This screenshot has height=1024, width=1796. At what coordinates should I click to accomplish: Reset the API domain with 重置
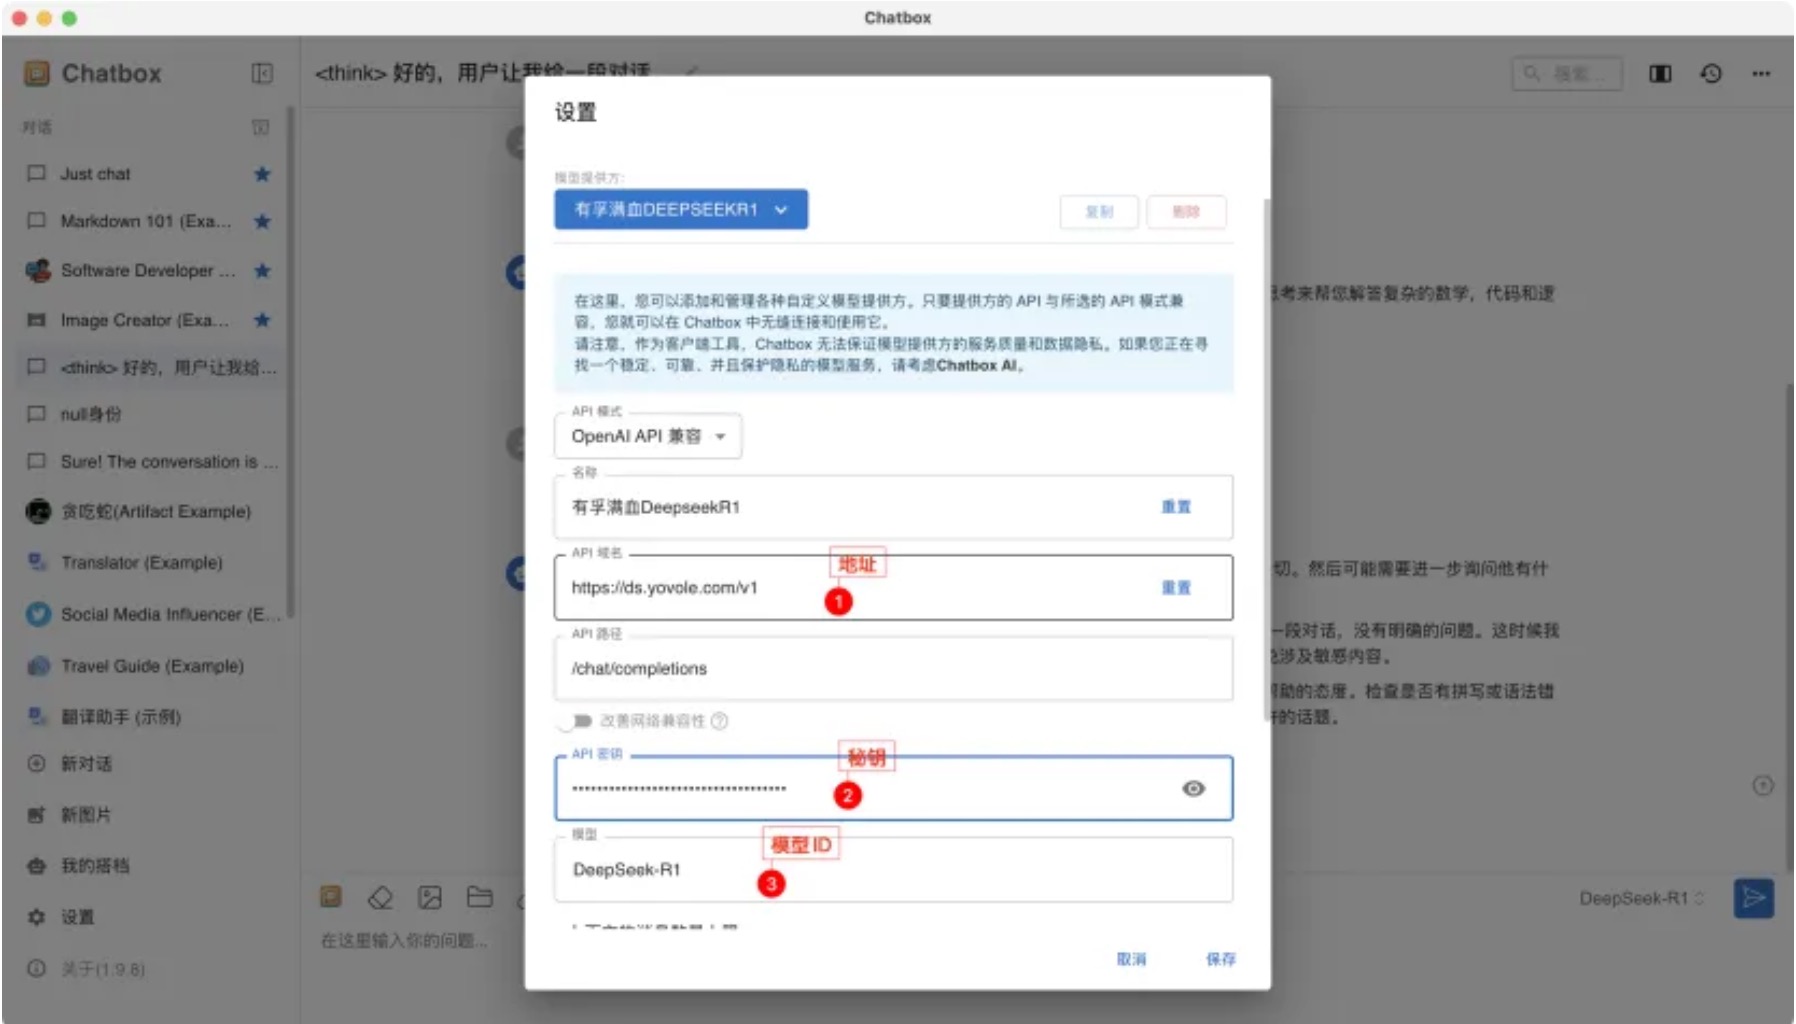1176,588
